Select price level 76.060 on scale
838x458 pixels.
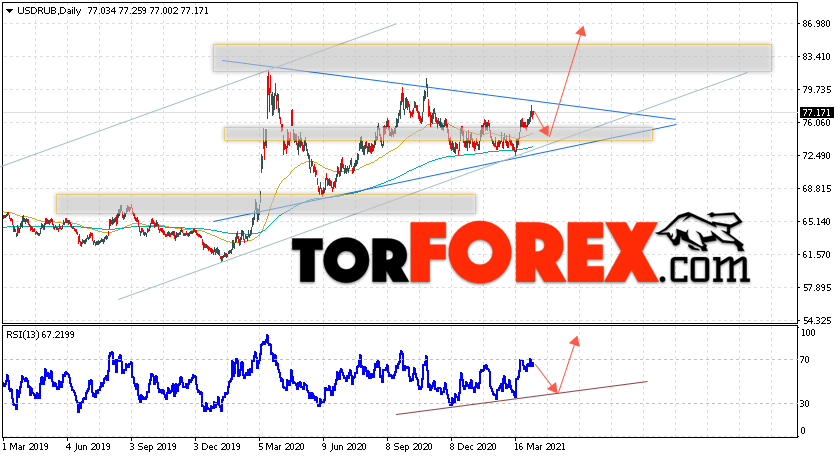click(816, 123)
